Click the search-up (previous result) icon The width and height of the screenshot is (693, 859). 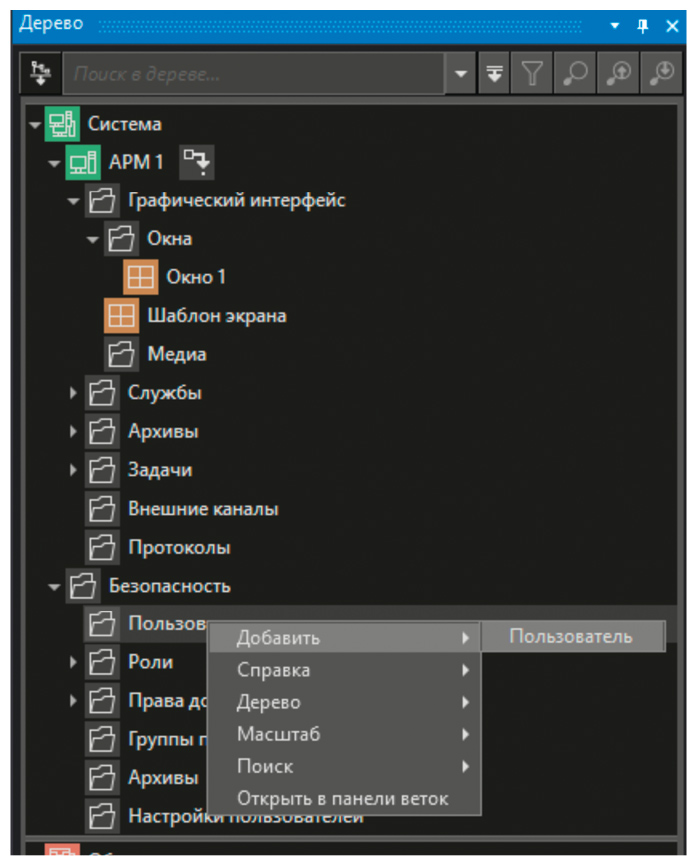619,74
